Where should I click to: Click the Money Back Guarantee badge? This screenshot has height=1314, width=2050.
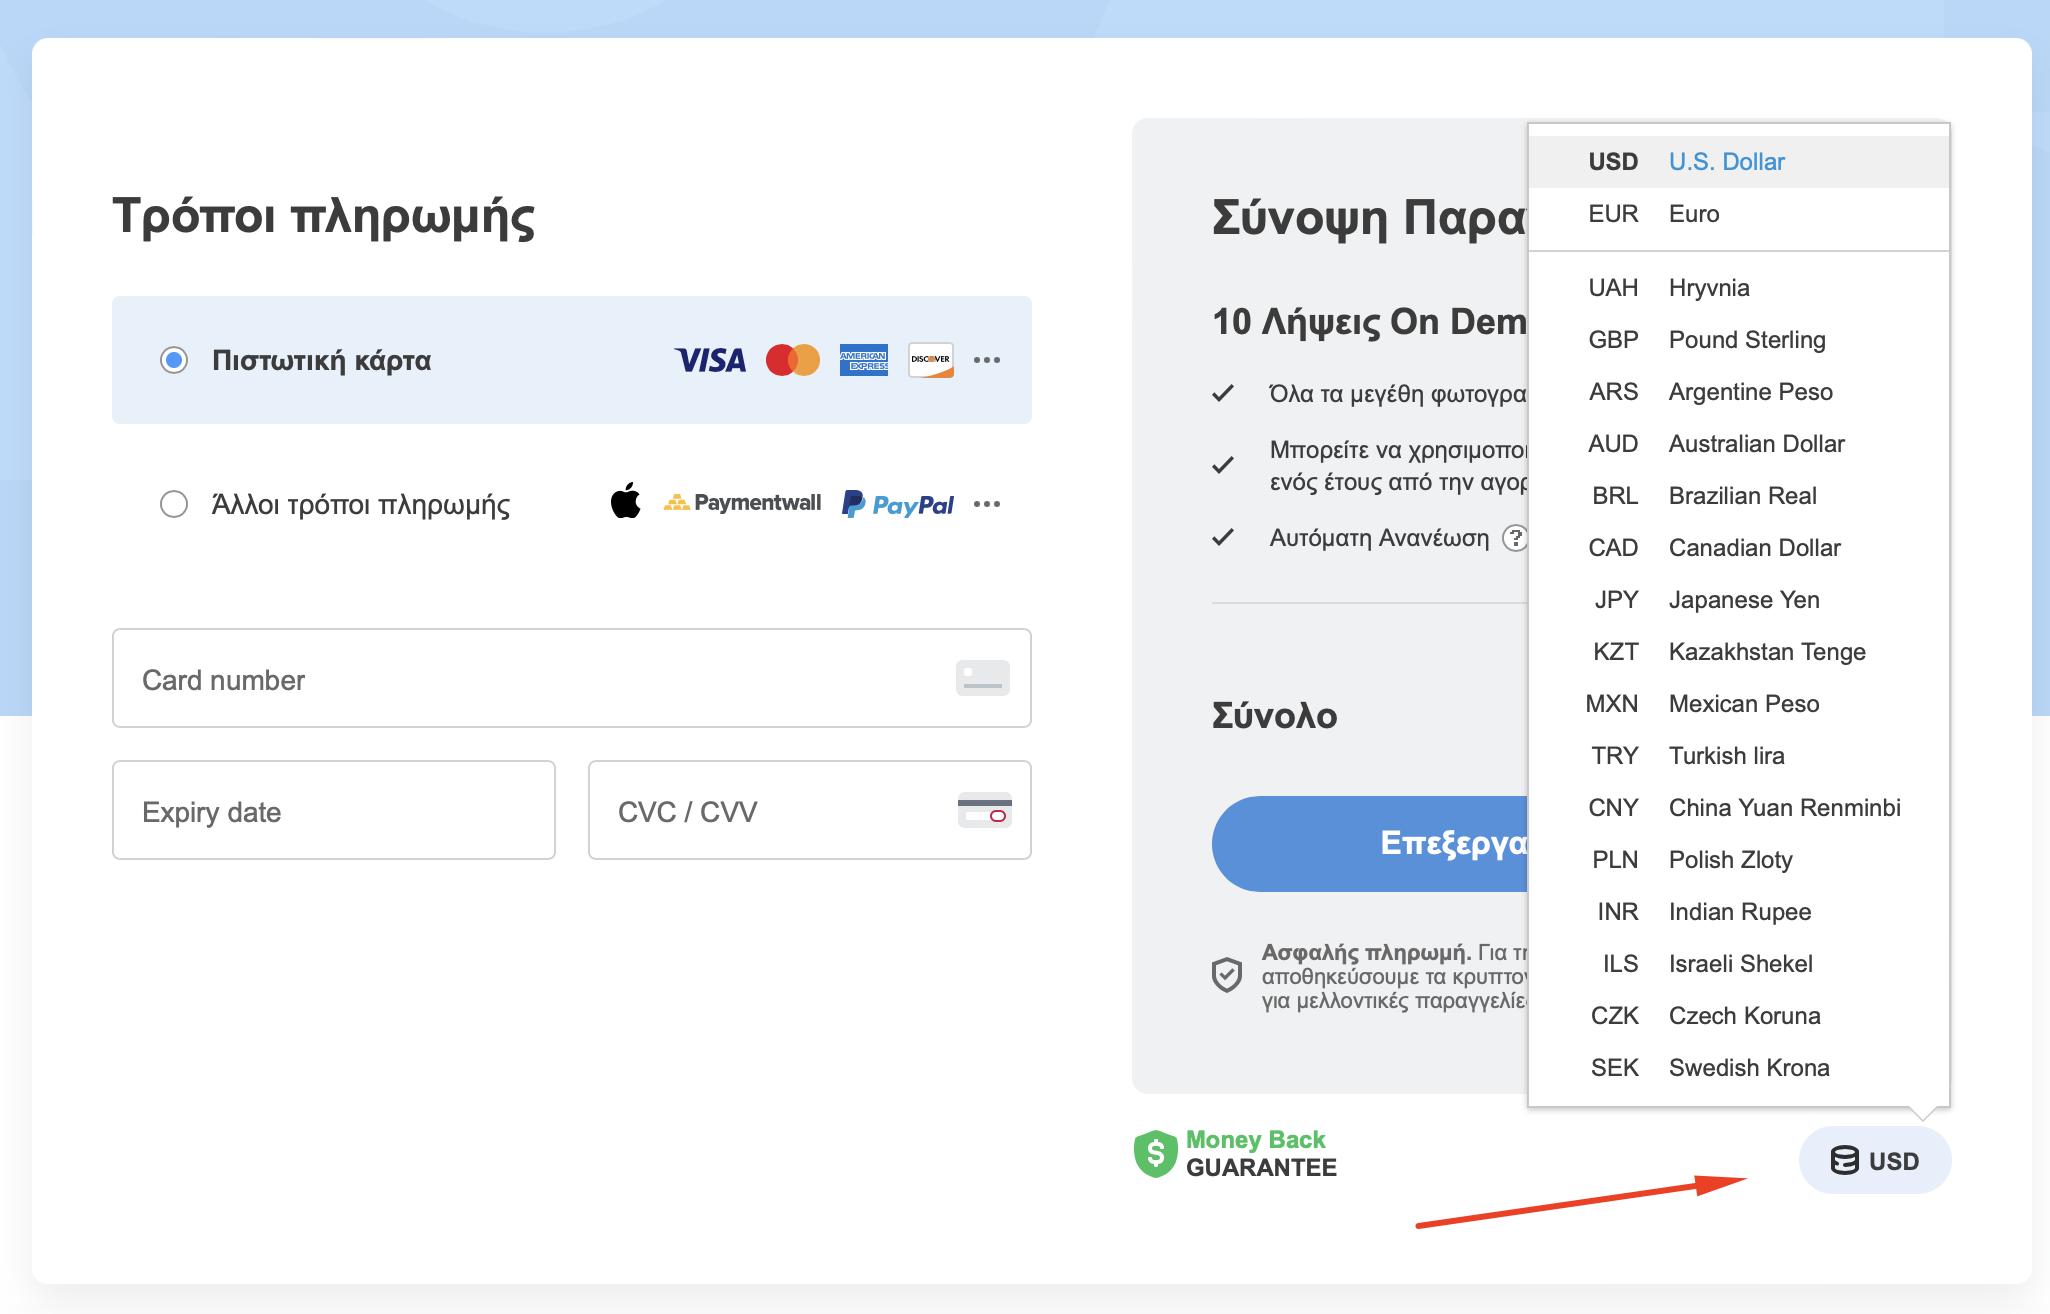coord(1235,1153)
